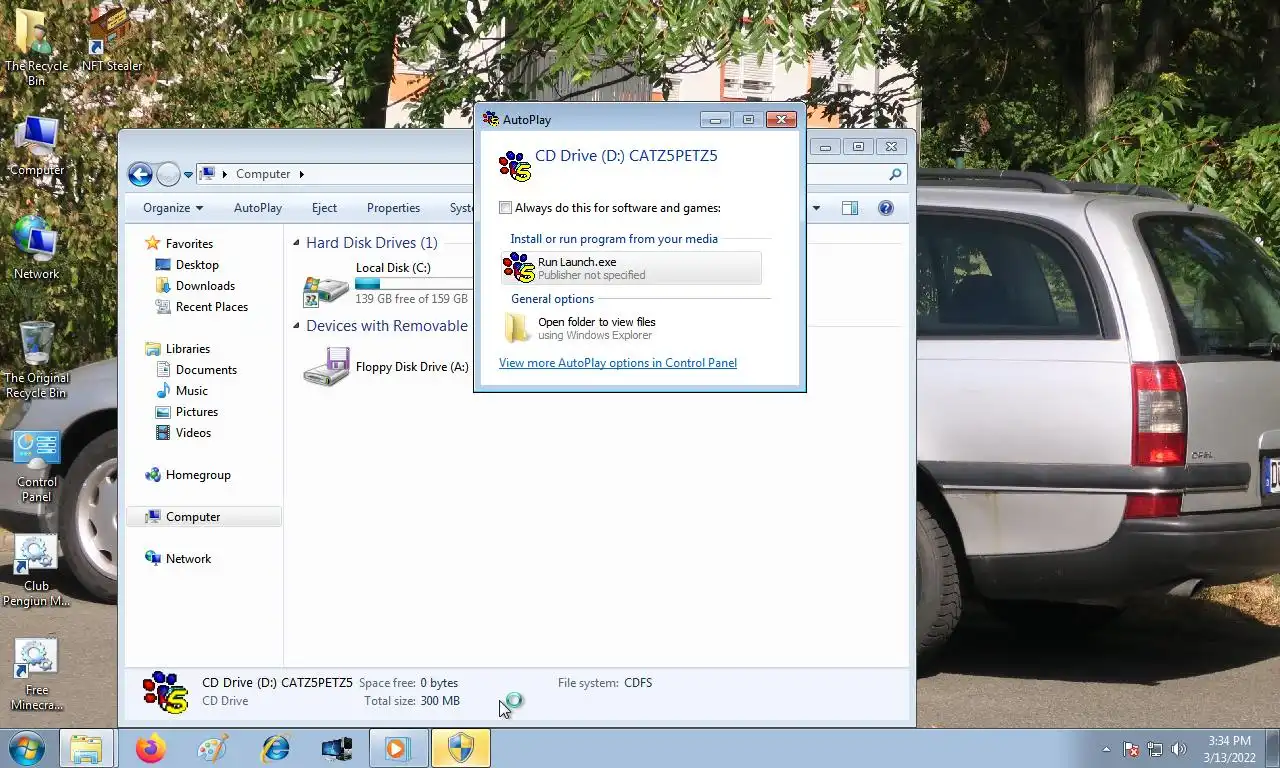Launch Firefox from taskbar
Viewport: 1280px width, 768px height.
(x=150, y=748)
